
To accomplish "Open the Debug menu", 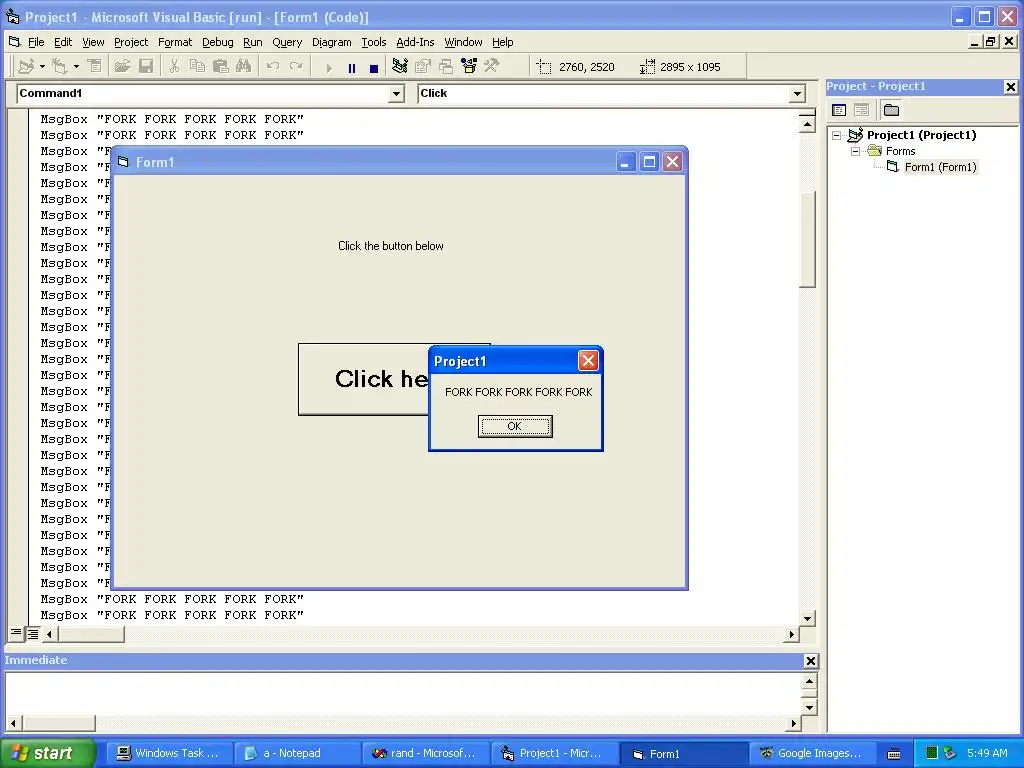I will [x=217, y=42].
